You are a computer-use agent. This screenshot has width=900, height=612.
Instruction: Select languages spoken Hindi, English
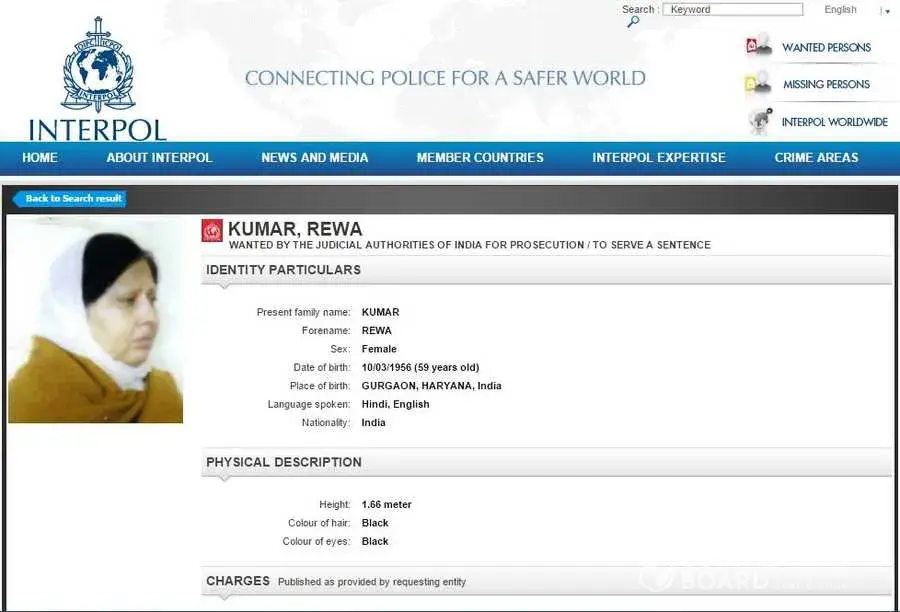tap(395, 404)
